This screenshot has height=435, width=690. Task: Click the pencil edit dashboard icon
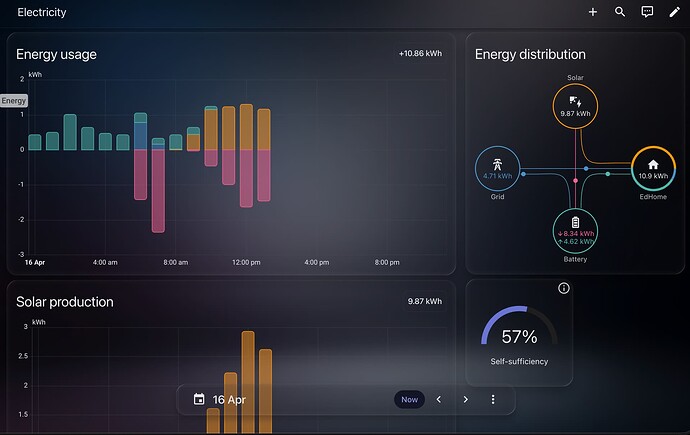point(674,12)
